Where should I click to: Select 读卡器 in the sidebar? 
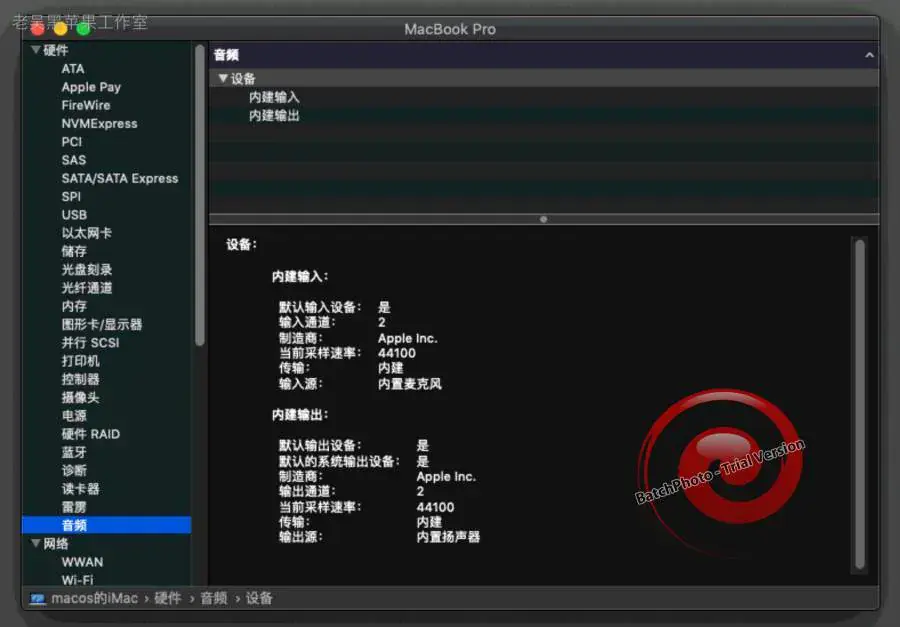[80, 489]
